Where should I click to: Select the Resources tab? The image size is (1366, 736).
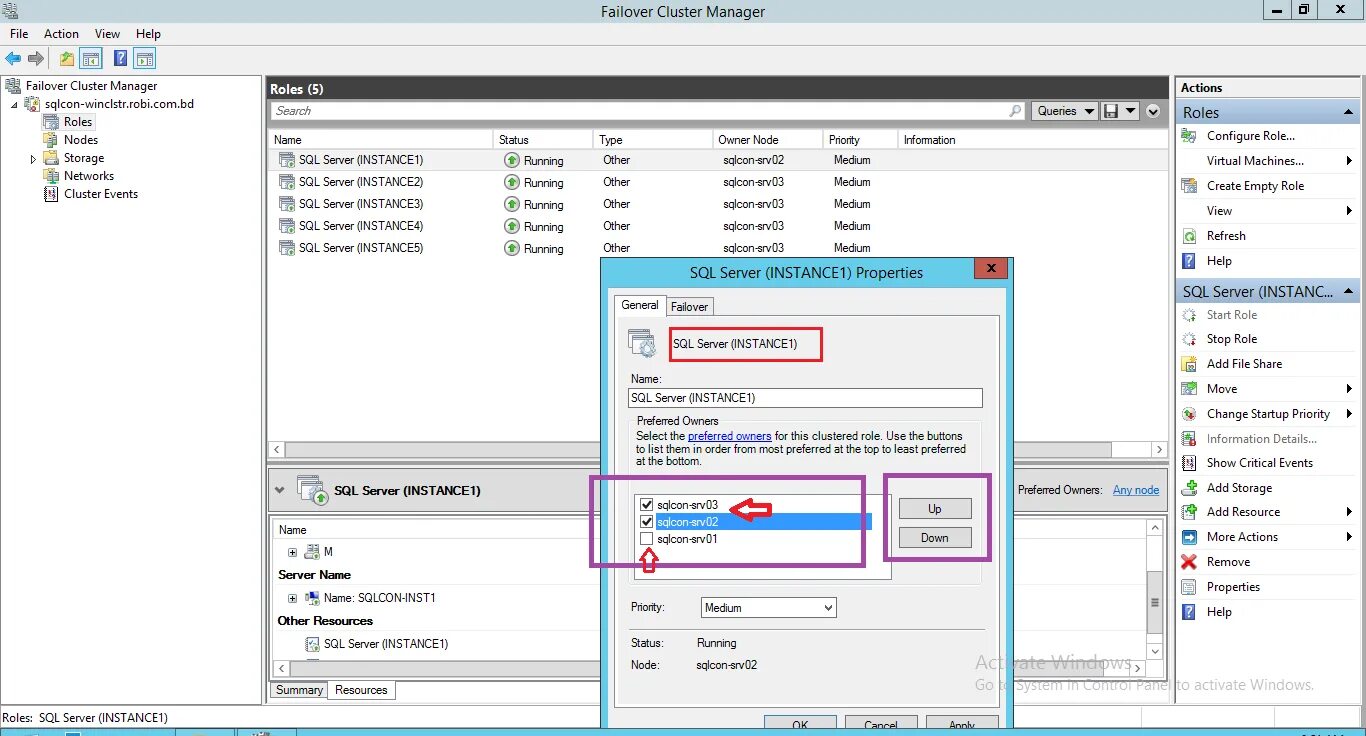click(x=361, y=690)
